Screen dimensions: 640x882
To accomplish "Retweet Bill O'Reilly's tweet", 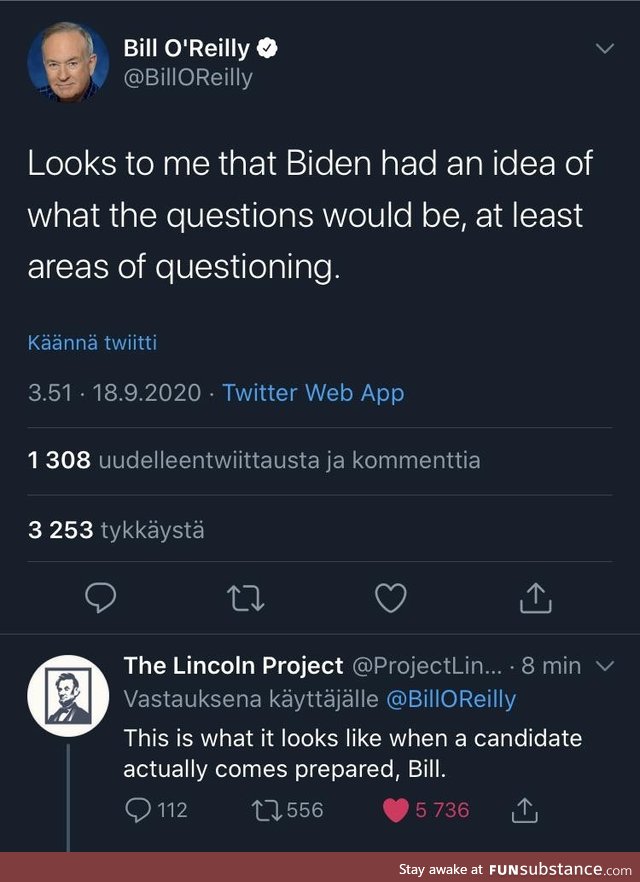I will click(247, 597).
